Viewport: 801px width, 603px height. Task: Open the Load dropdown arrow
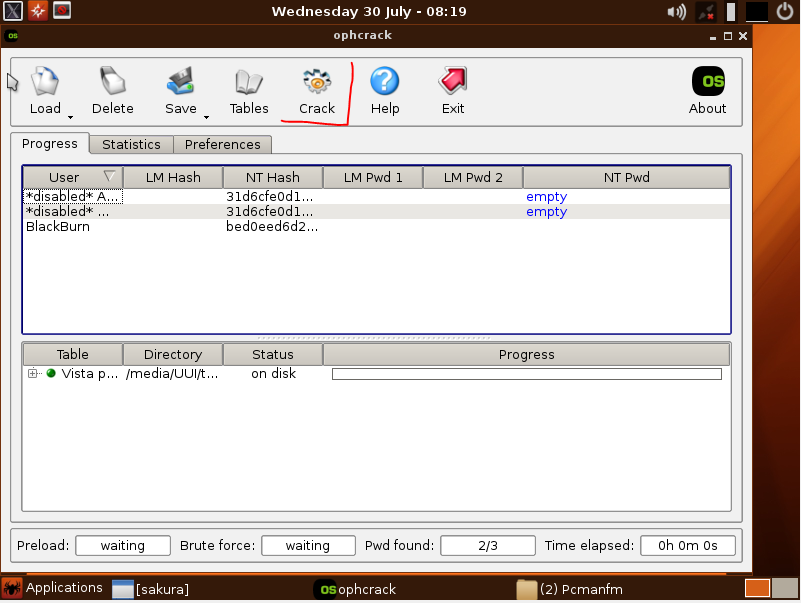point(70,118)
